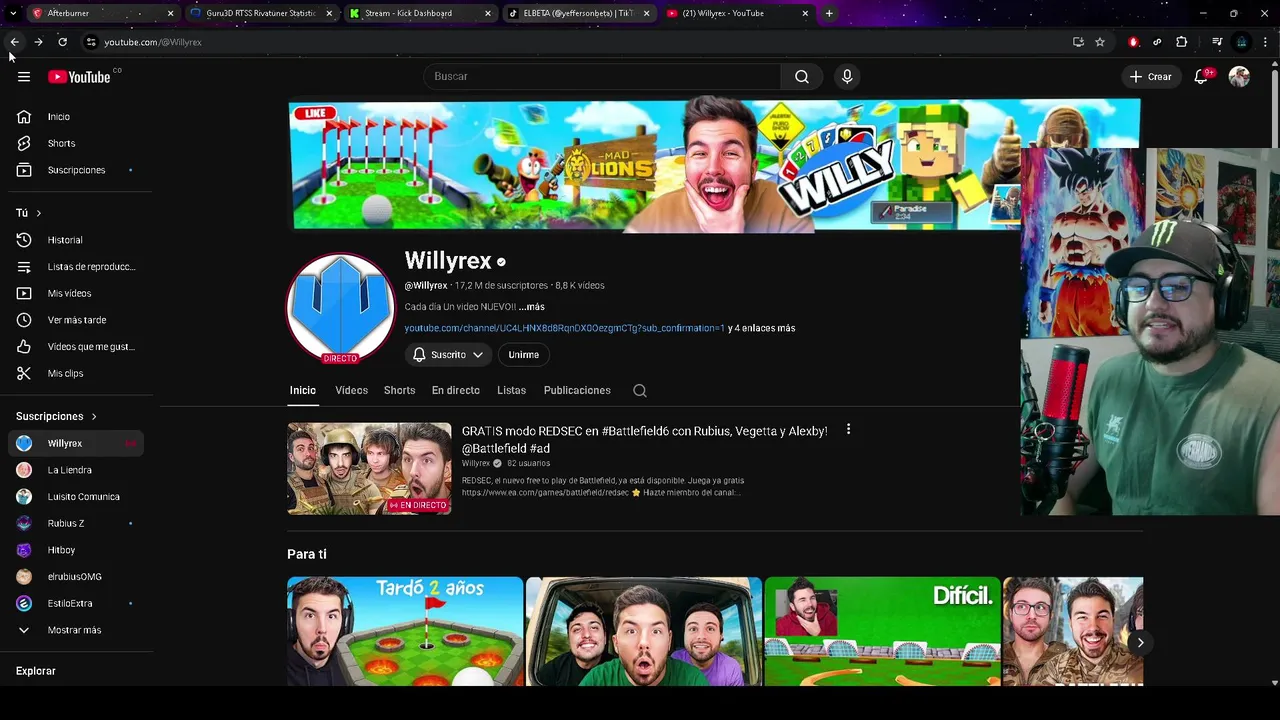Open the browser extensions puzzle icon
Image resolution: width=1280 pixels, height=720 pixels.
[1182, 42]
